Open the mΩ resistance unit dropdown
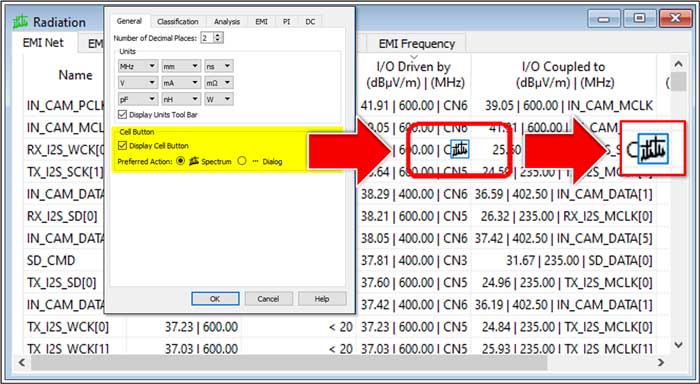This screenshot has height=384, width=700. 219,83
